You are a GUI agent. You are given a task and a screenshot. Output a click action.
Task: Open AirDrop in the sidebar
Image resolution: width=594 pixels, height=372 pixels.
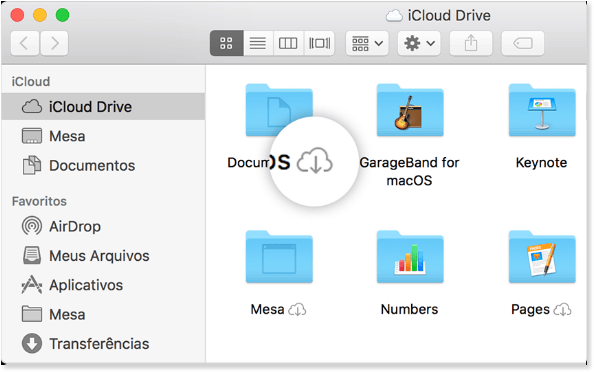(x=103, y=226)
